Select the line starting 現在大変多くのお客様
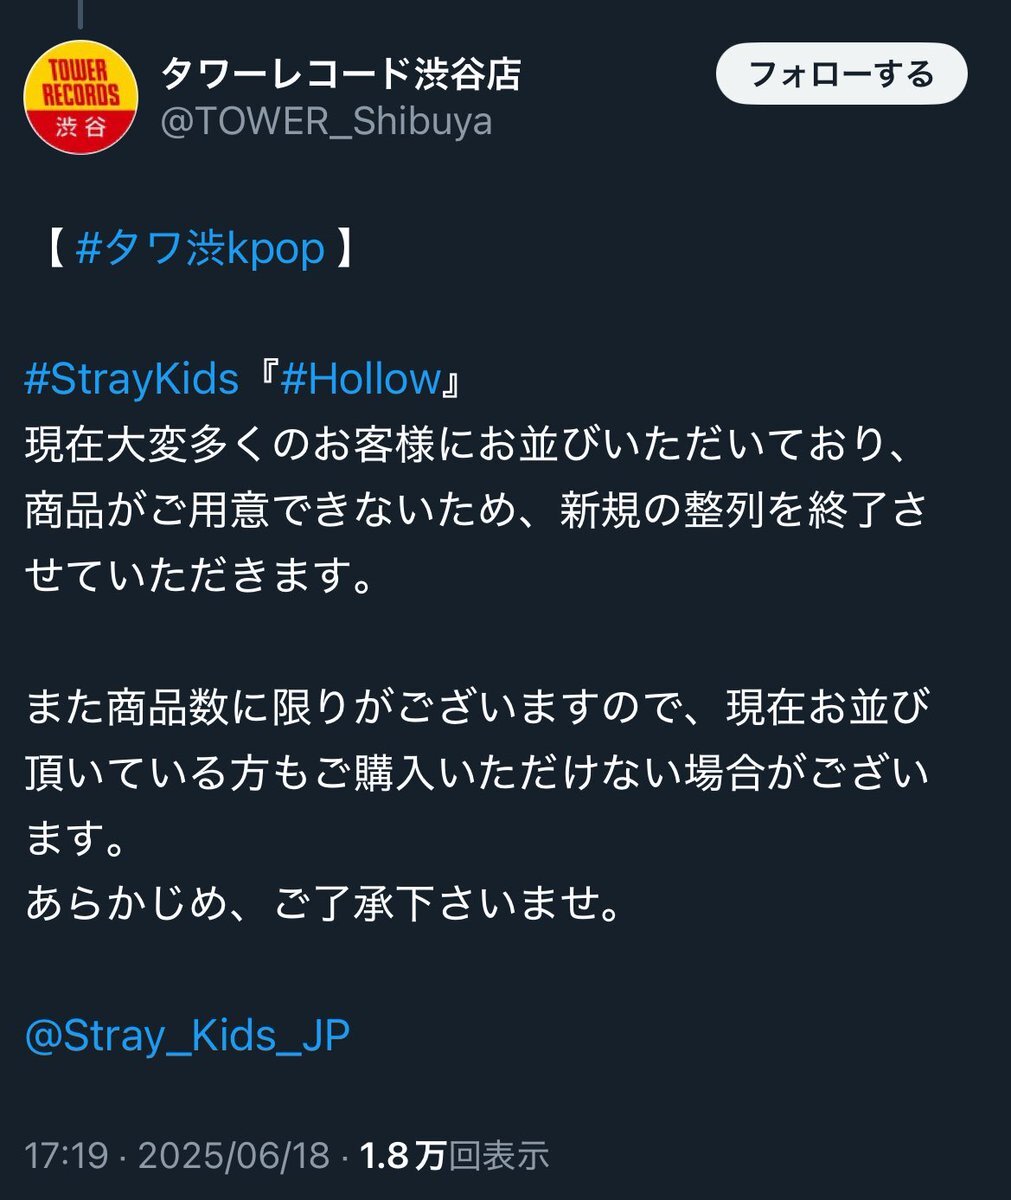This screenshot has width=1011, height=1200. 466,445
